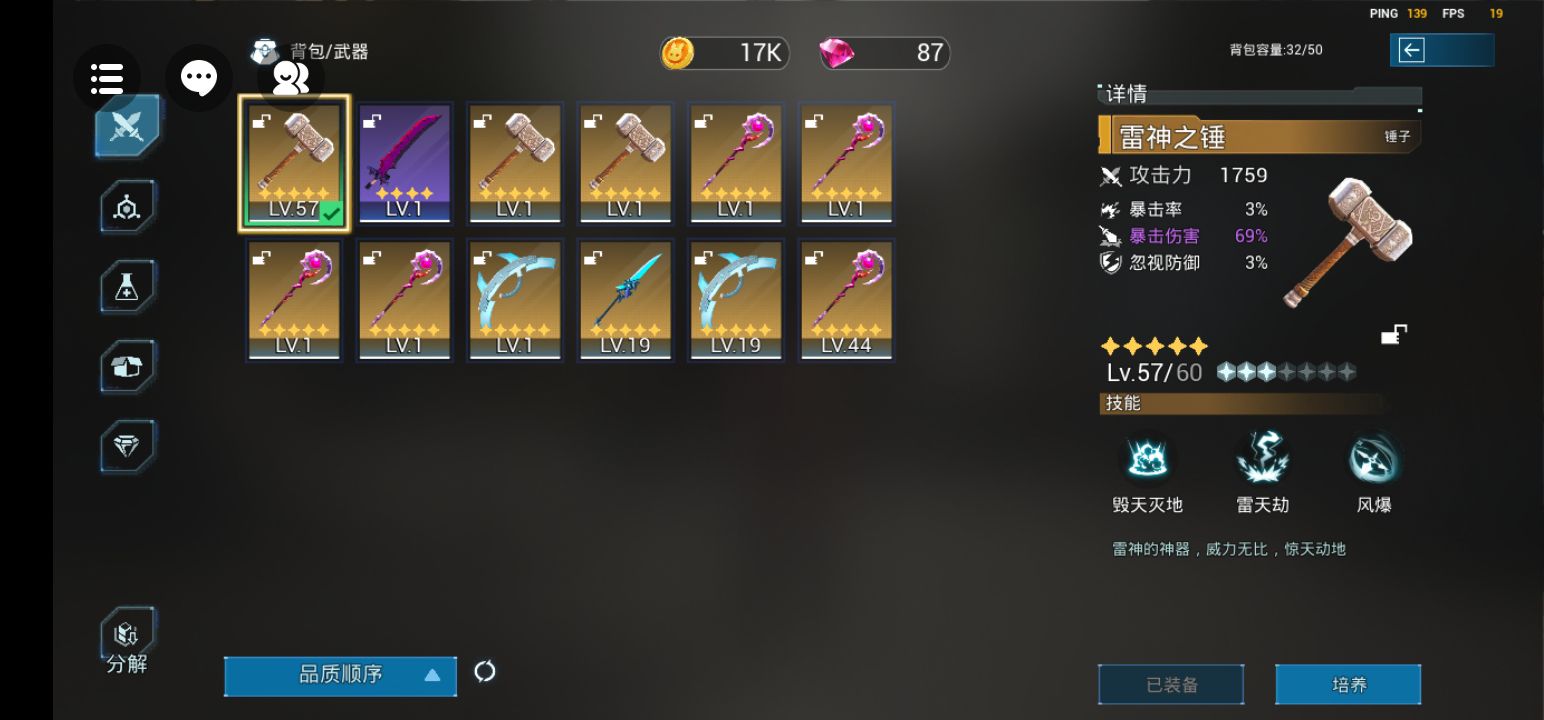Tap the 雷天劫 lightning skill icon
1544x720 pixels.
(x=1262, y=460)
